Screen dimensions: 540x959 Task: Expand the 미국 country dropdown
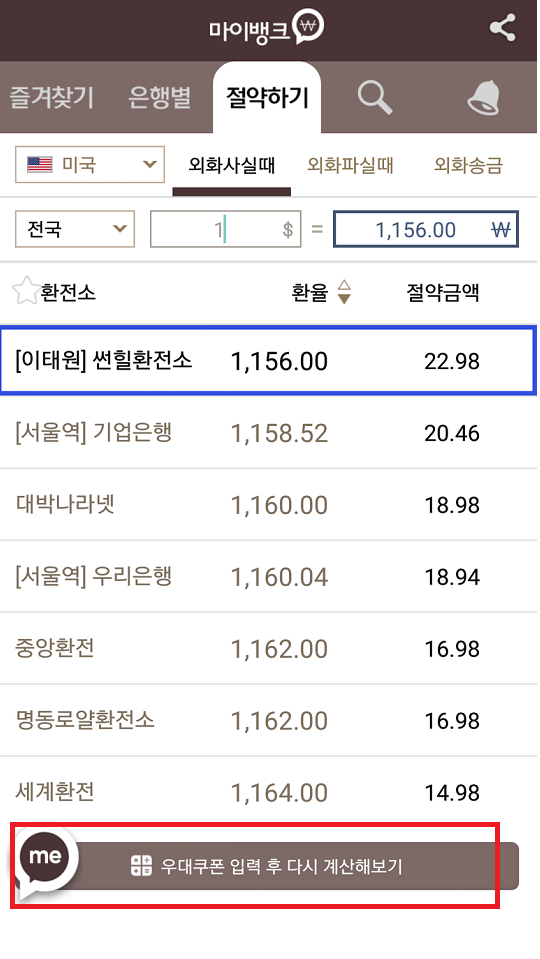click(90, 164)
